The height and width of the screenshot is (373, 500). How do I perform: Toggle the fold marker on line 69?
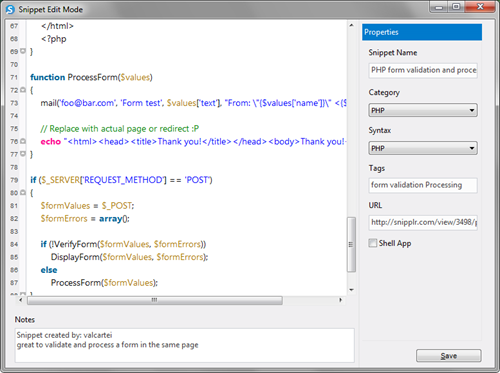click(x=23, y=51)
